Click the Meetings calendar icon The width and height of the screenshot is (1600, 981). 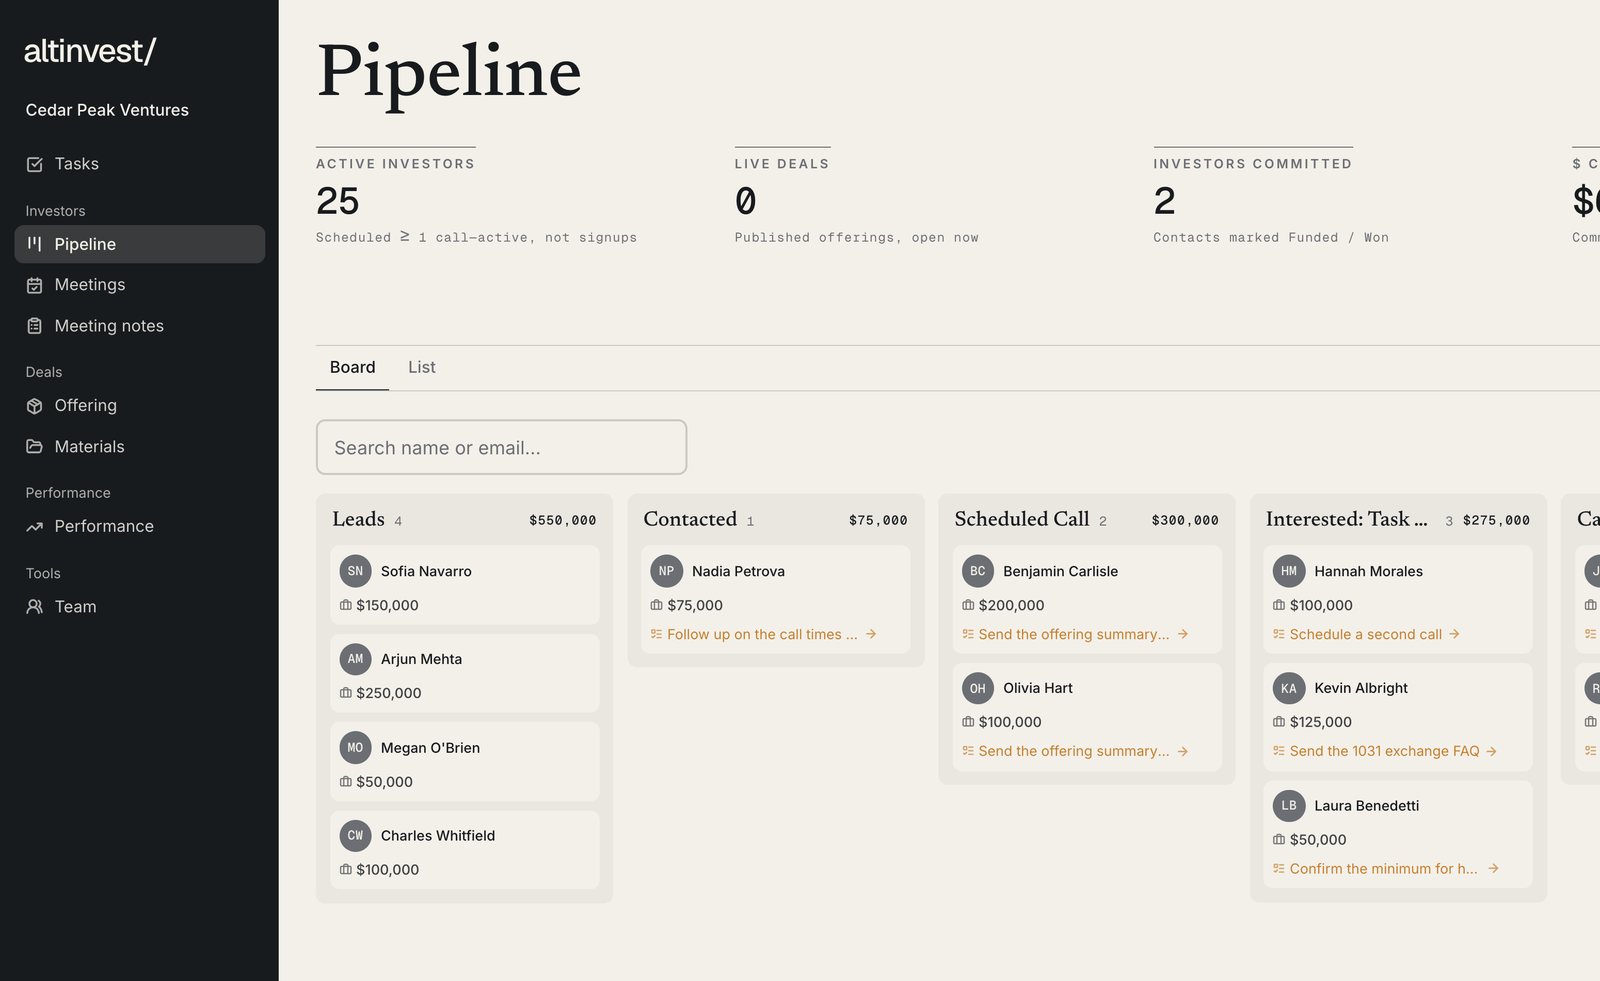pos(35,285)
